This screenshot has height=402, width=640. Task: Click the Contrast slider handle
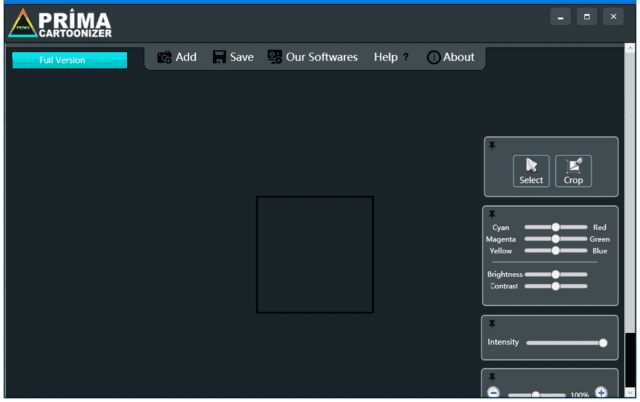[556, 286]
